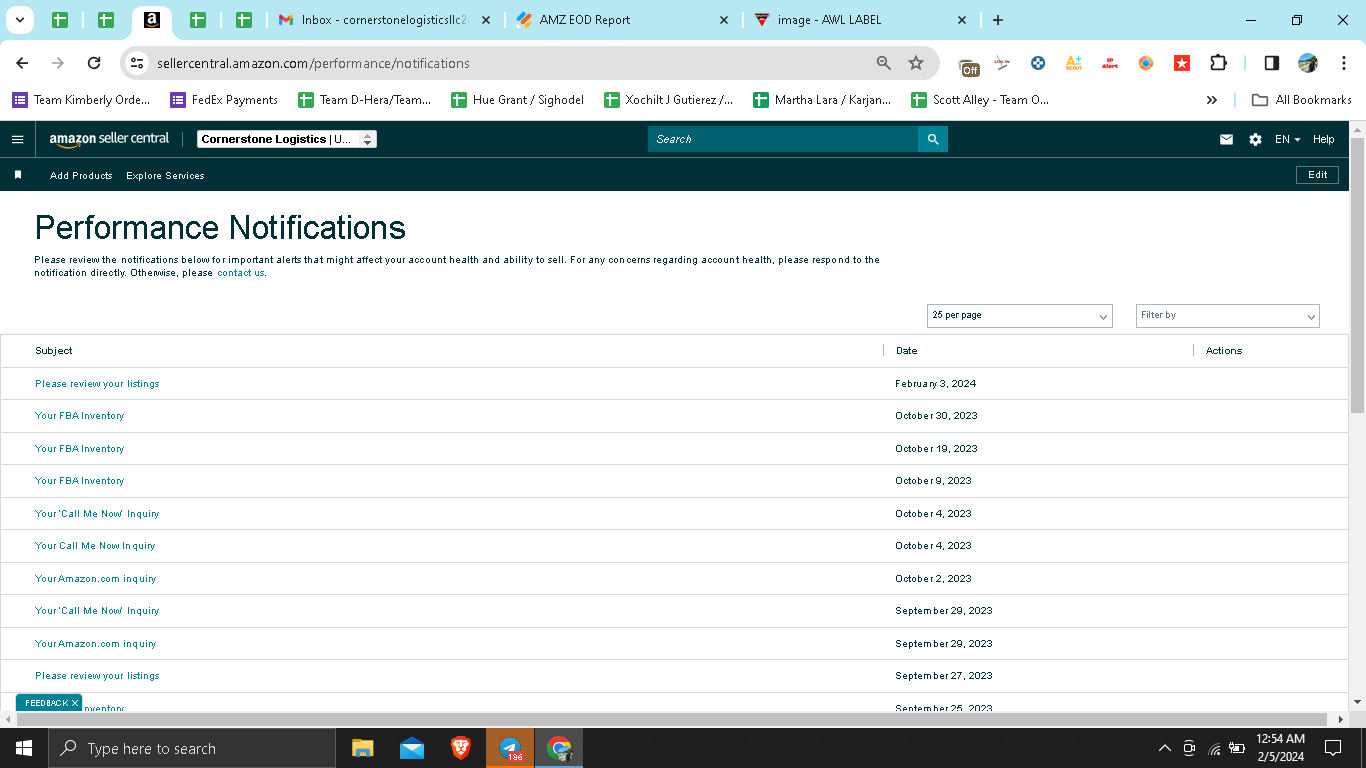Open the Seller Central settings gear

1255,140
